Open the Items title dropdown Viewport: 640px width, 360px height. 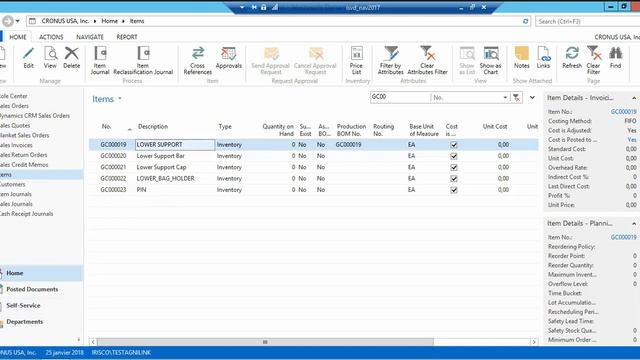tap(120, 99)
